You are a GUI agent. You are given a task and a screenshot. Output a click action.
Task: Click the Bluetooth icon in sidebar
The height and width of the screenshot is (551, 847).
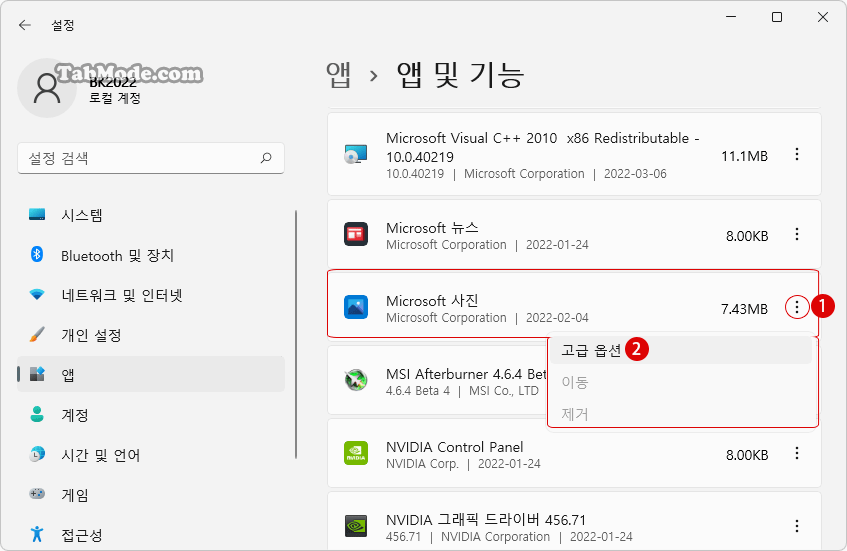tap(37, 254)
